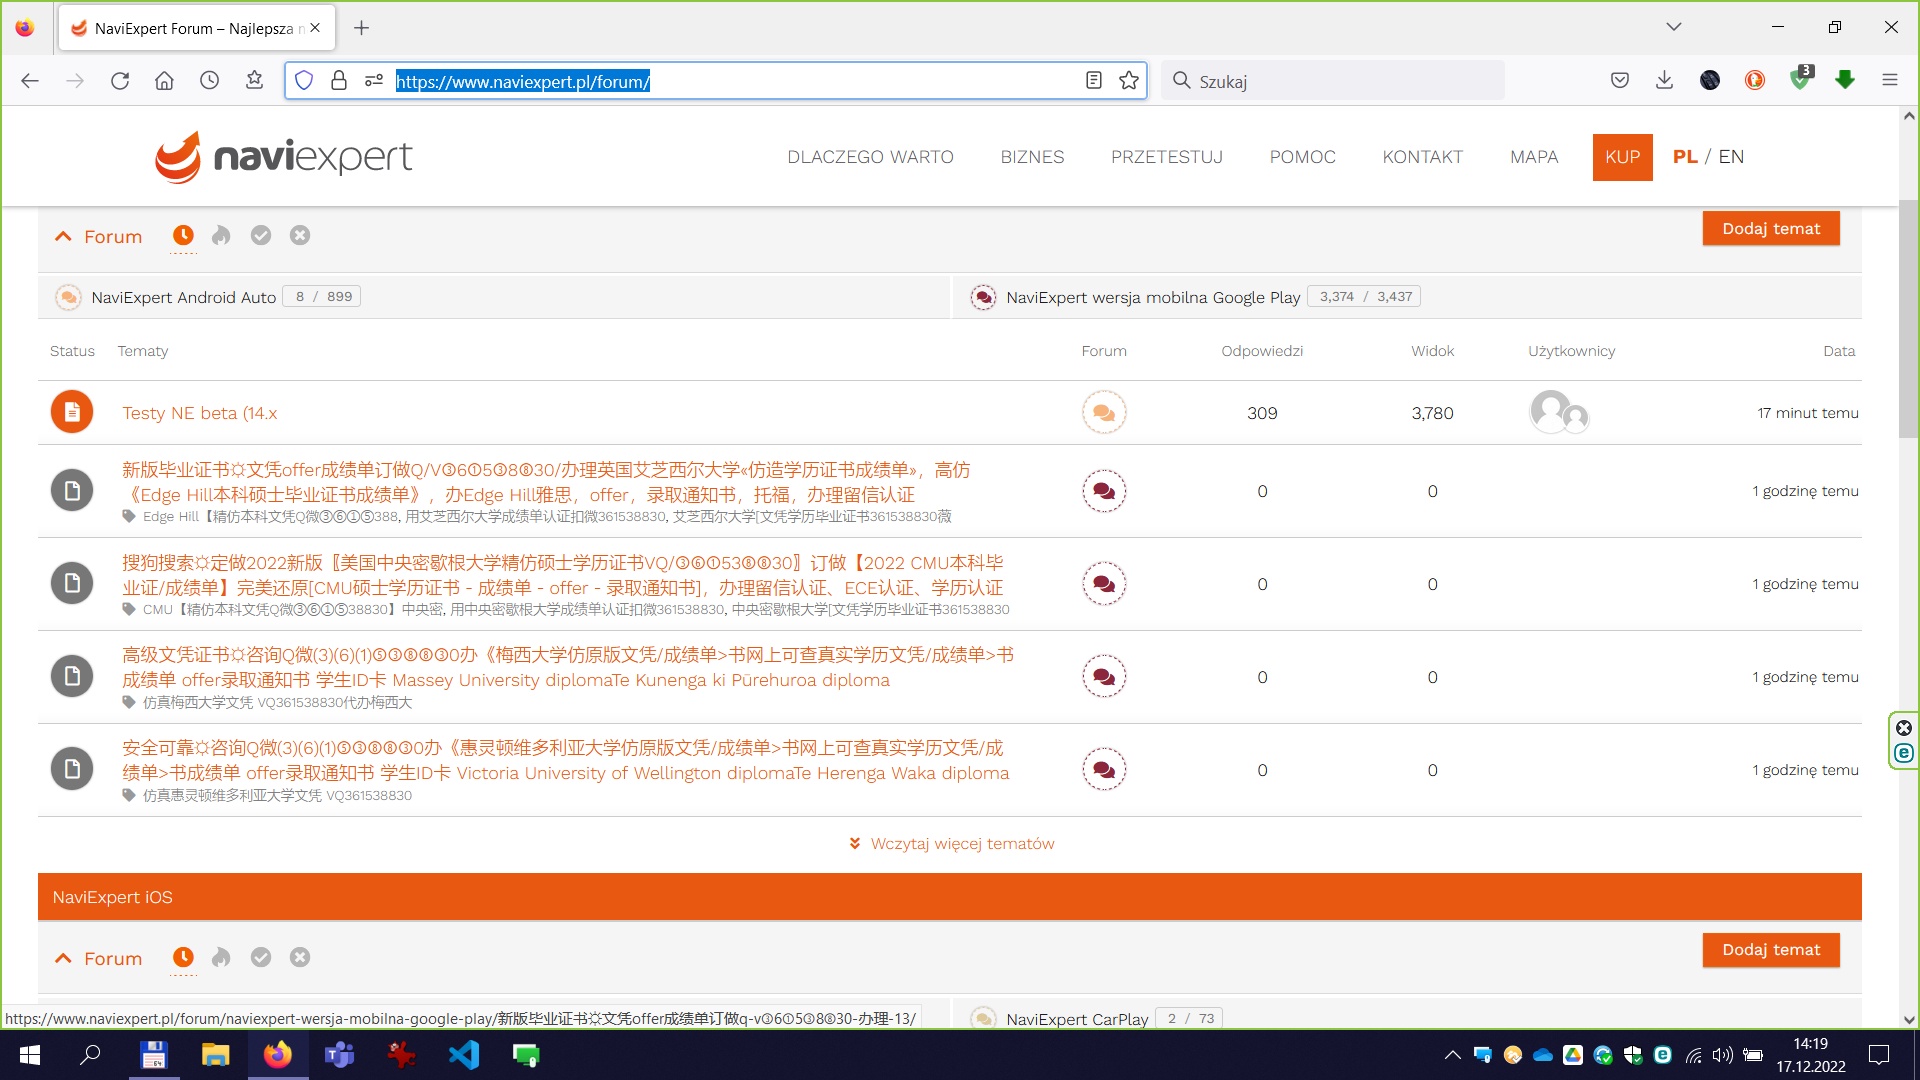The width and height of the screenshot is (1920, 1080).
Task: Click forum bubble icon in the Edge Hill topic row
Action: point(1104,491)
